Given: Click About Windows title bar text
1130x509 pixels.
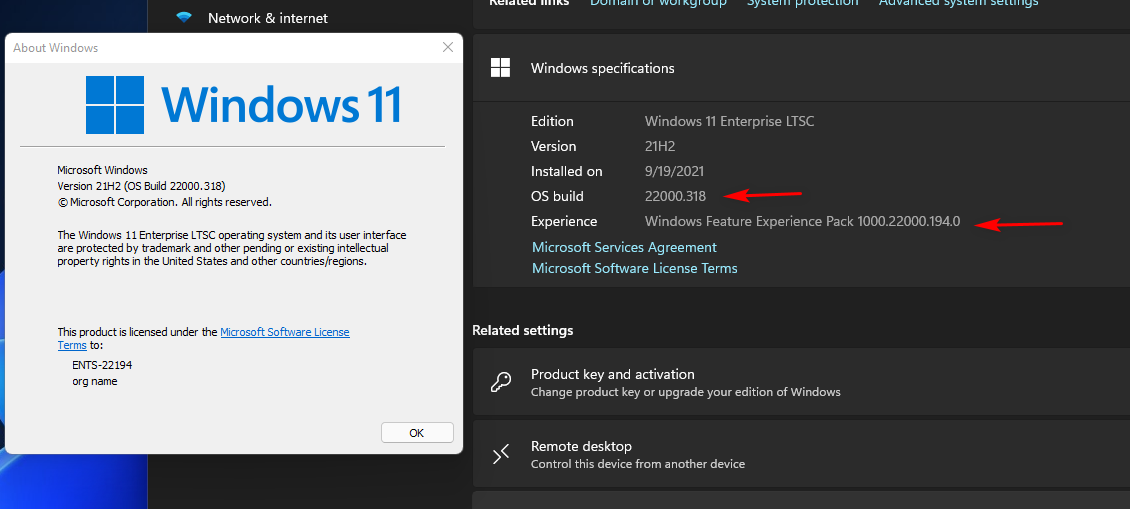Looking at the screenshot, I should (55, 48).
